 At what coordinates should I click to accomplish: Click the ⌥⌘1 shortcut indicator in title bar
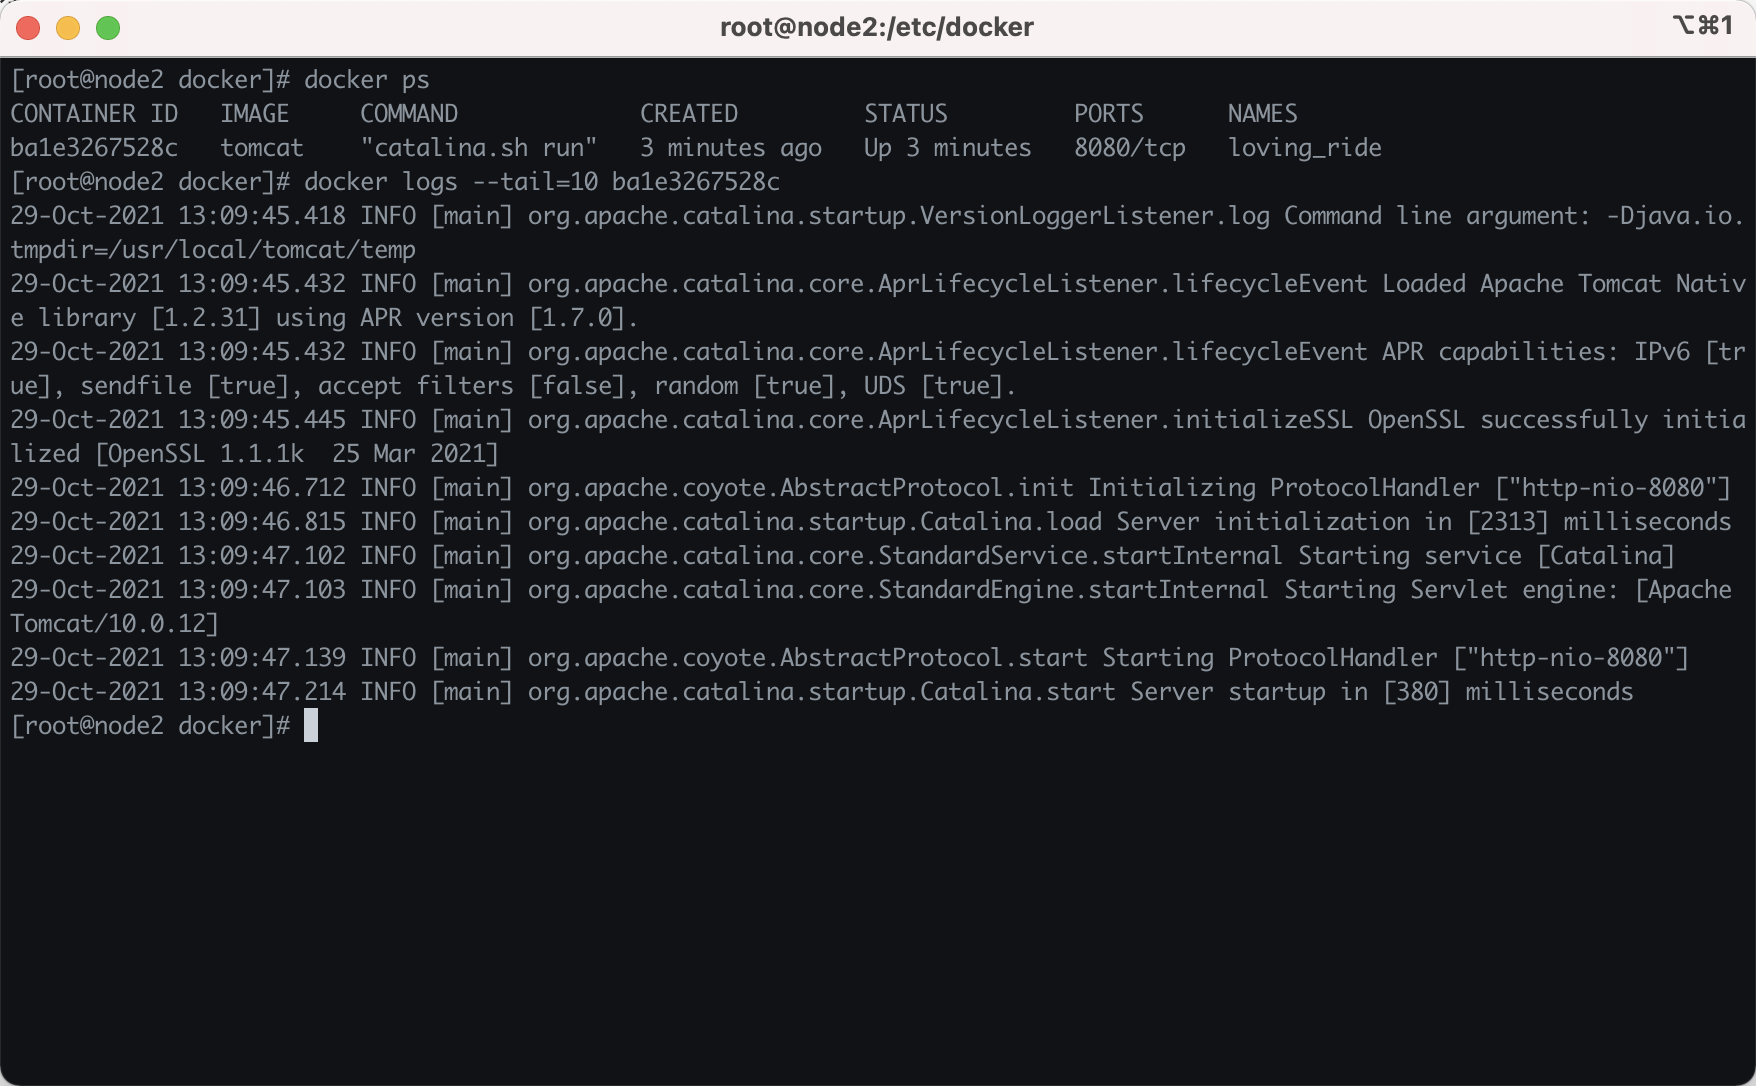coord(1702,25)
